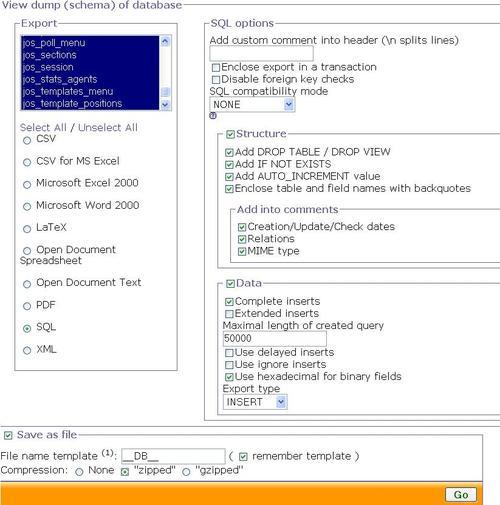This screenshot has width=500, height=505.
Task: Expand the Export type INSERT dropdown
Action: (255, 402)
